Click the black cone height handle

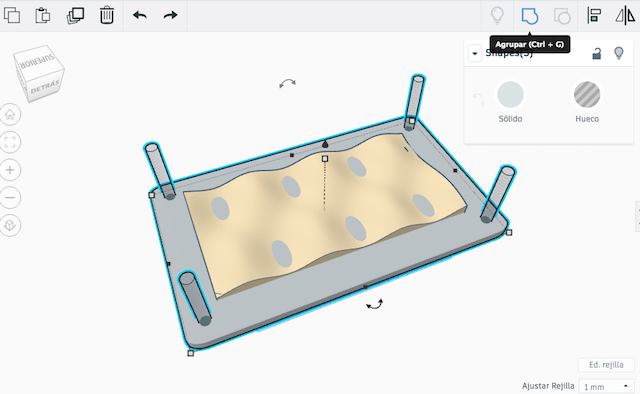pos(325,144)
